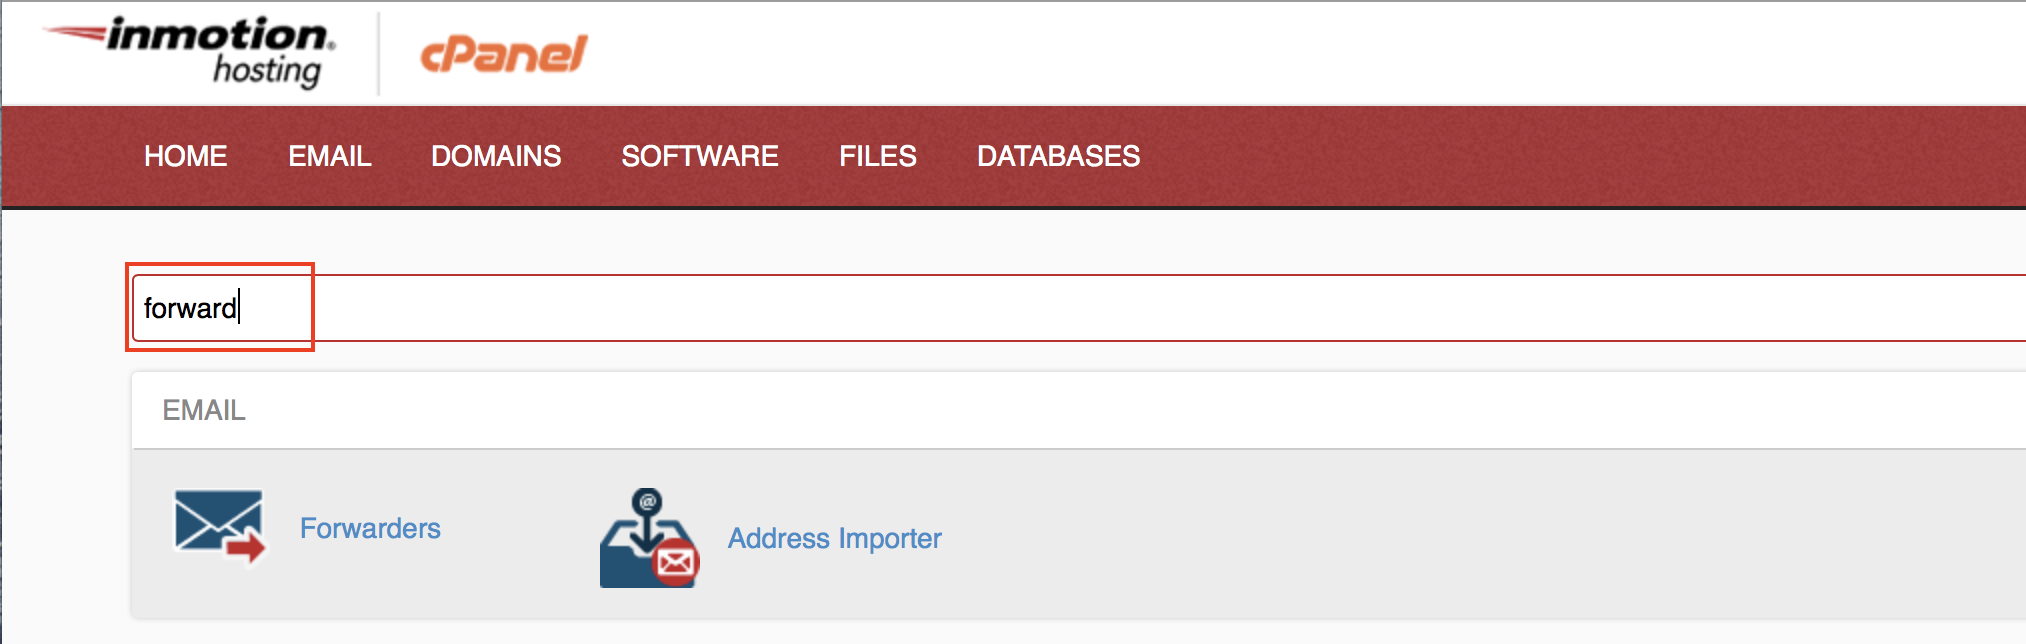Click the red swoosh in the InMotion logo
Image resolution: width=2026 pixels, height=644 pixels.
click(76, 35)
